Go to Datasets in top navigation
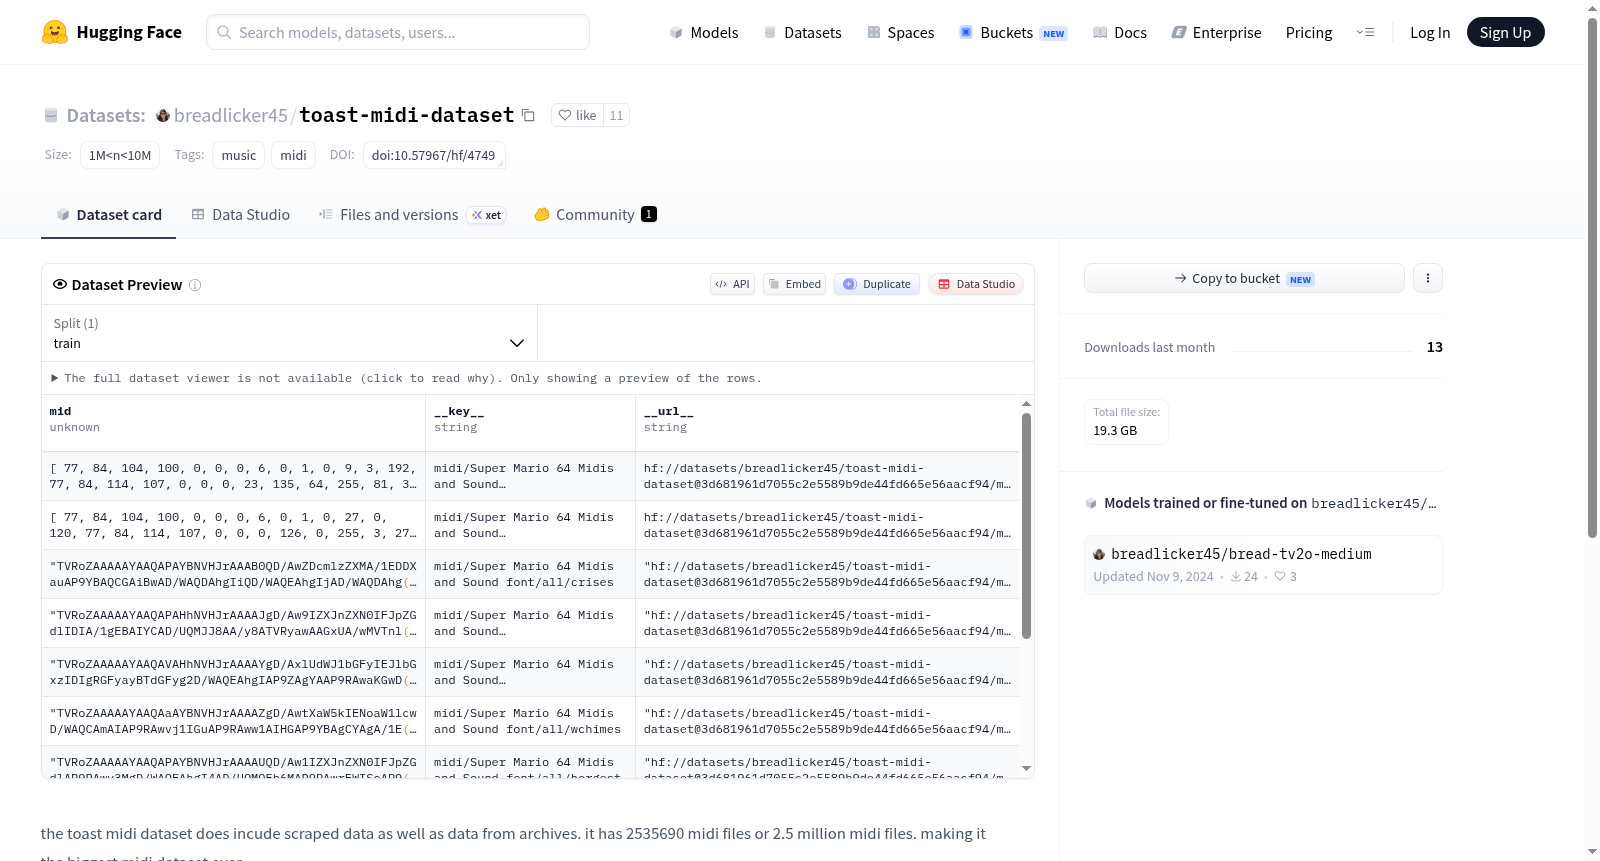 (x=802, y=32)
